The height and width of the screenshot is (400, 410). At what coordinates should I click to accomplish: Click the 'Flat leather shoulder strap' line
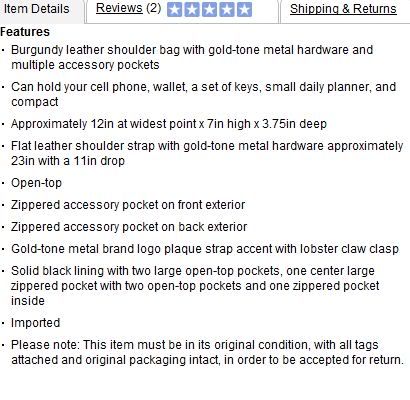click(207, 153)
